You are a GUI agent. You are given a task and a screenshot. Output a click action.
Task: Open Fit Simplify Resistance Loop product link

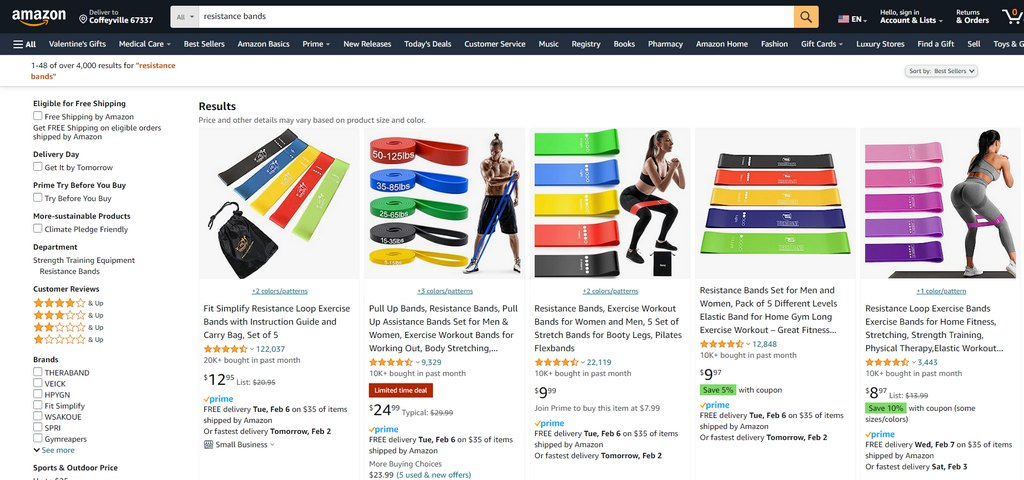(277, 321)
